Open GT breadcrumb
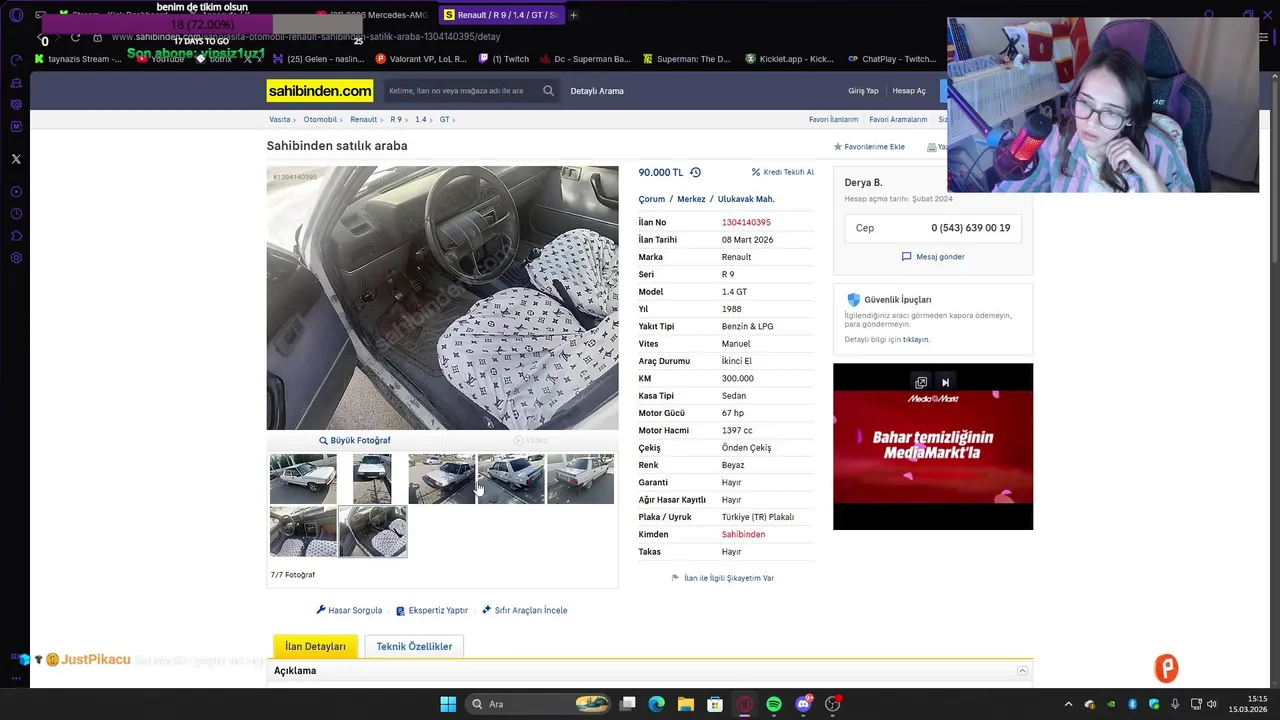Screen dimensions: 1280x720 tap(444, 119)
